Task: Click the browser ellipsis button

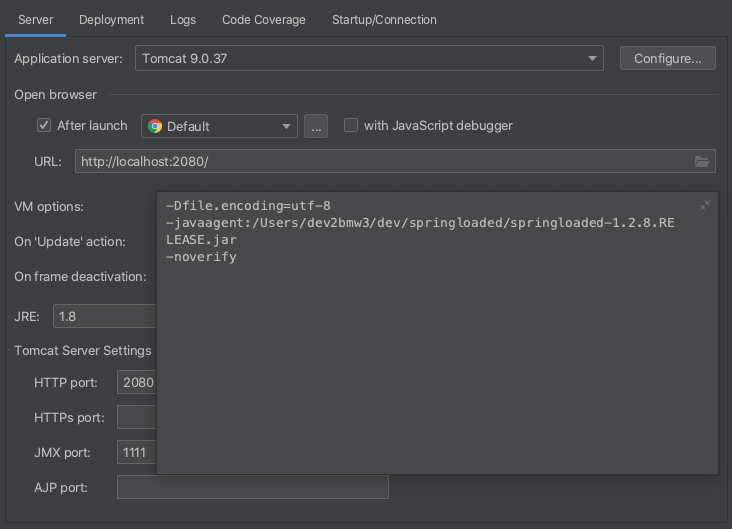Action: point(316,126)
